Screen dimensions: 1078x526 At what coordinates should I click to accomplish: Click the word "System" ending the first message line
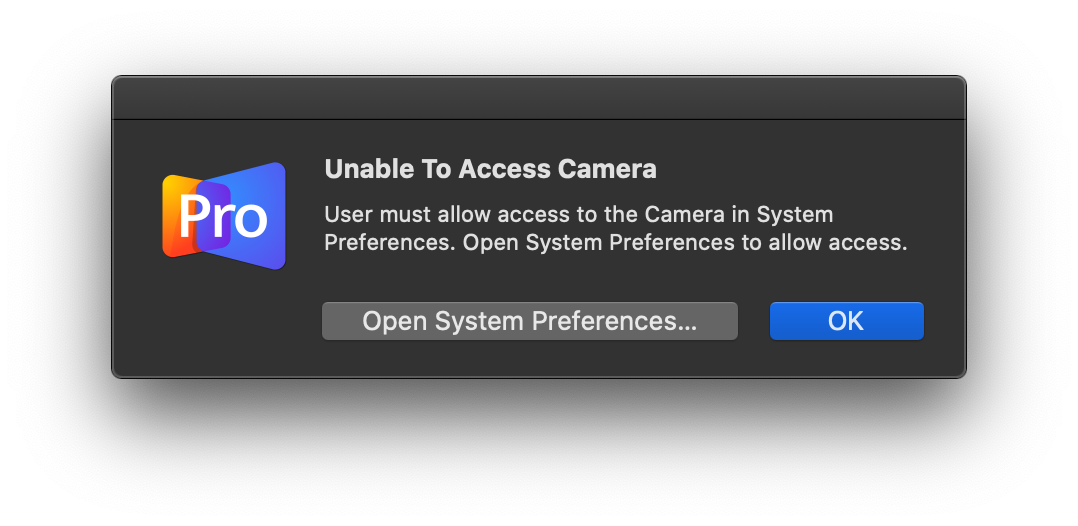[x=795, y=215]
